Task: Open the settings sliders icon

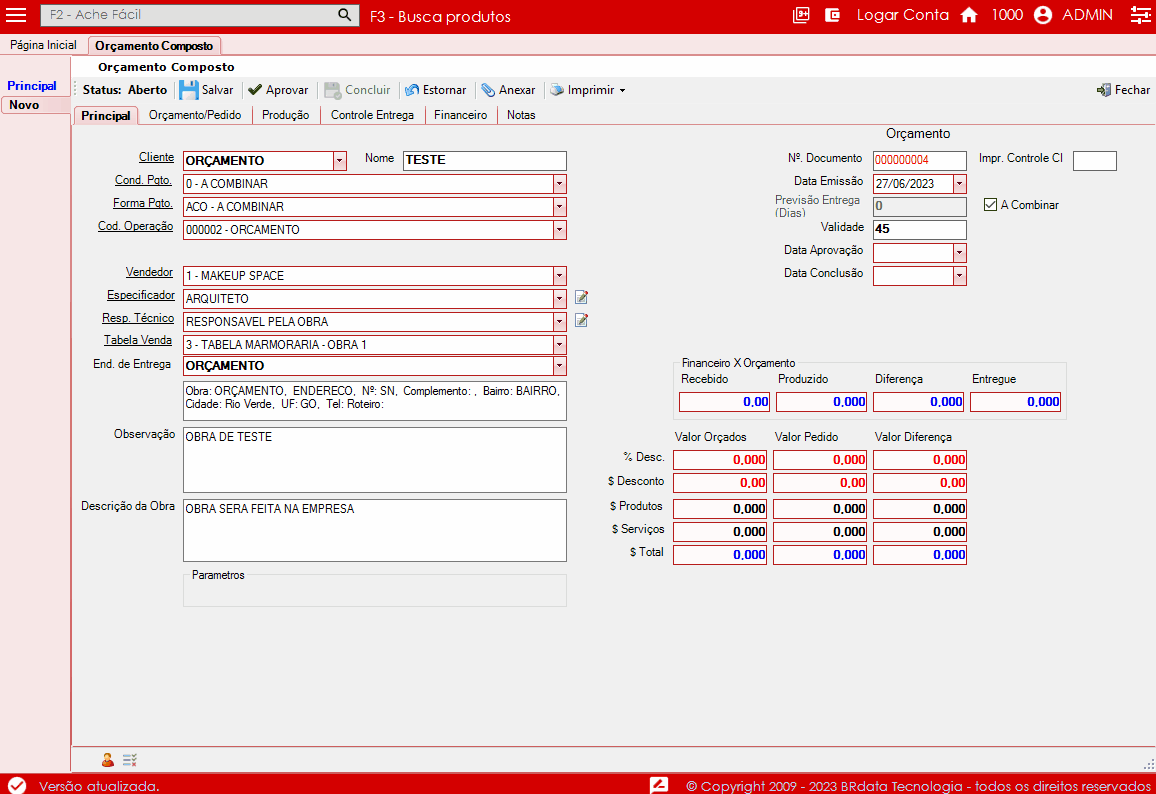Action: click(x=1140, y=15)
